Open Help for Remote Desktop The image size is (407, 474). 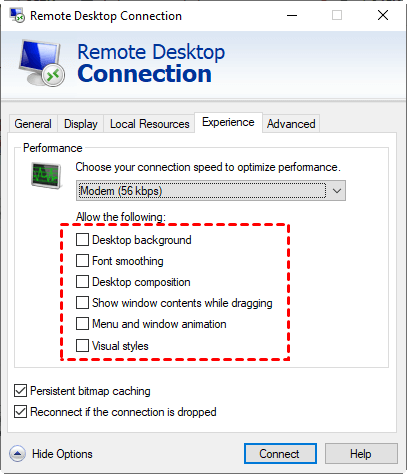(361, 454)
